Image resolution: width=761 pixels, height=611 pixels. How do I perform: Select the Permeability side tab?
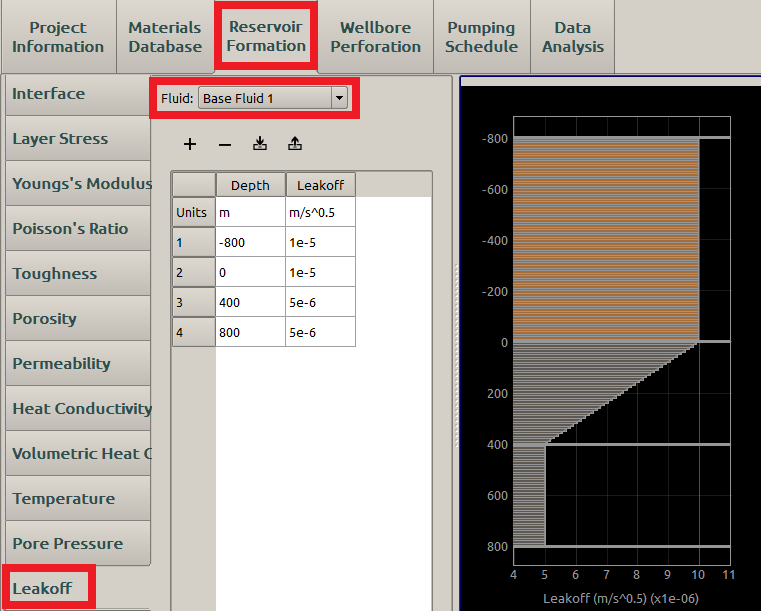point(78,364)
